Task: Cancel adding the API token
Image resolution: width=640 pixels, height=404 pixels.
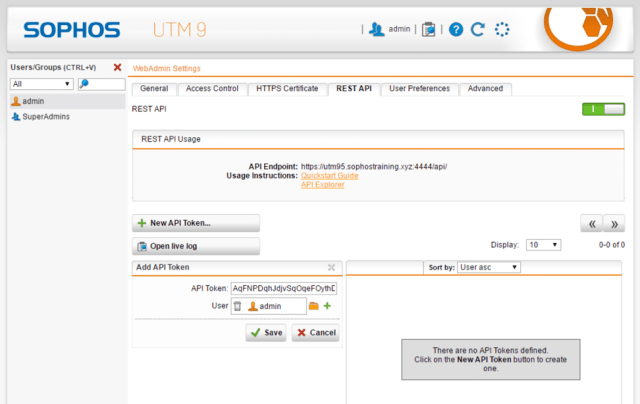Action: click(x=316, y=333)
